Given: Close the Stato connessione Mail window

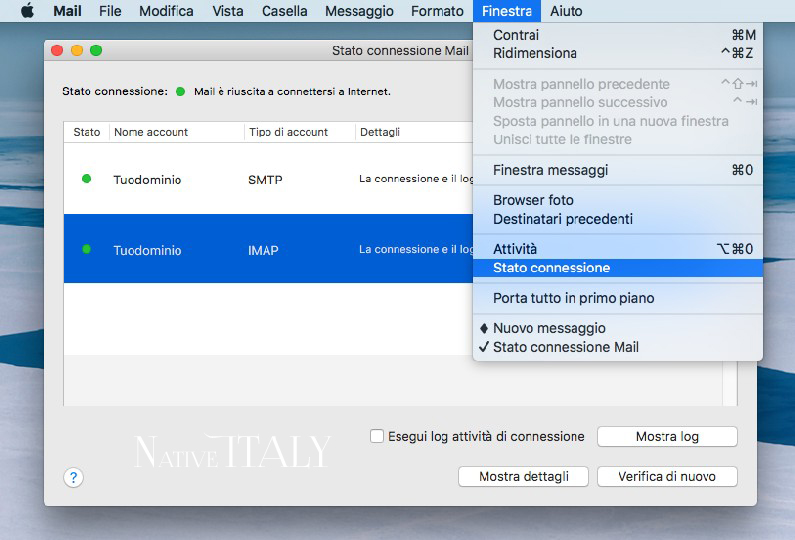Looking at the screenshot, I should 57,50.
